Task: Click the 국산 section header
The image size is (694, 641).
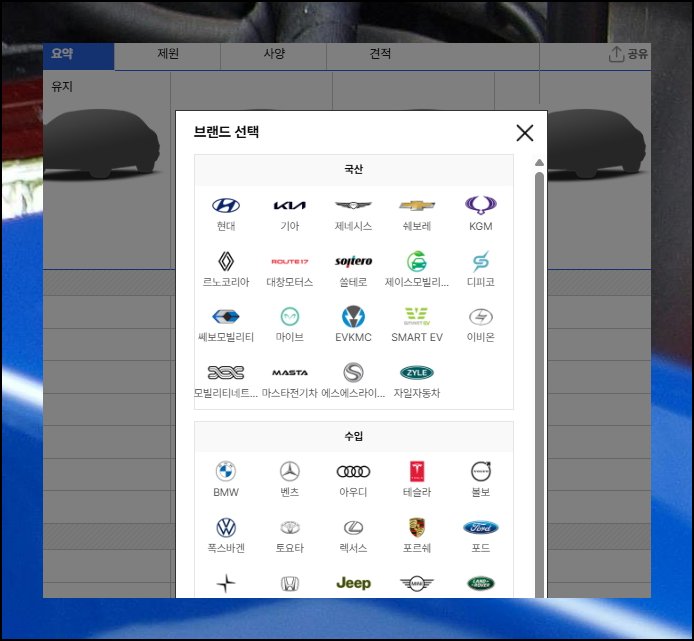Action: [x=354, y=170]
